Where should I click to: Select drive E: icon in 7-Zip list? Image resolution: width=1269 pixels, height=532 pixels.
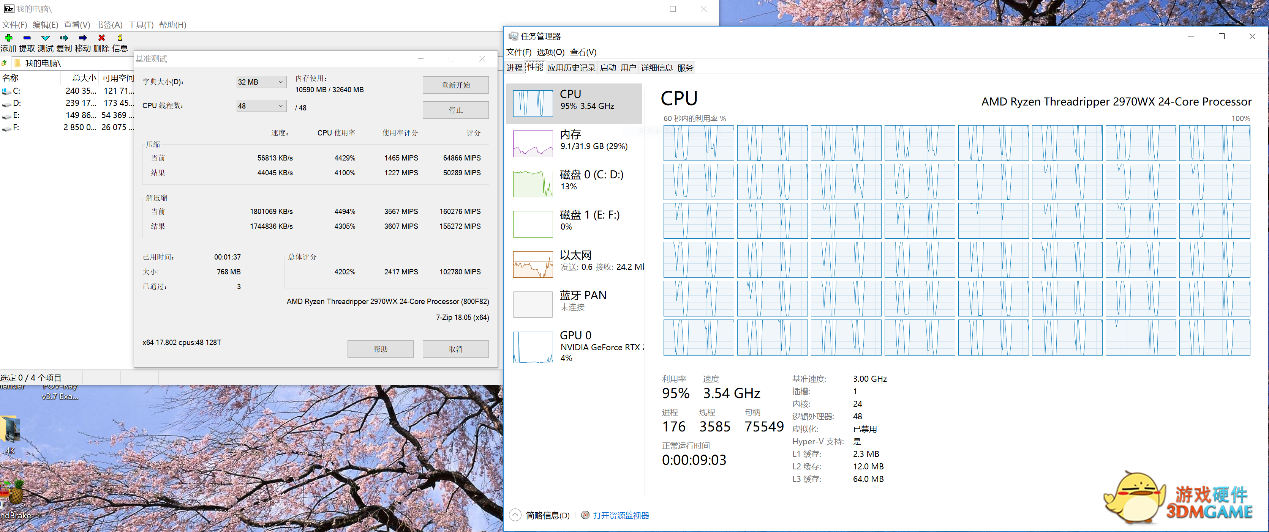click(7, 115)
